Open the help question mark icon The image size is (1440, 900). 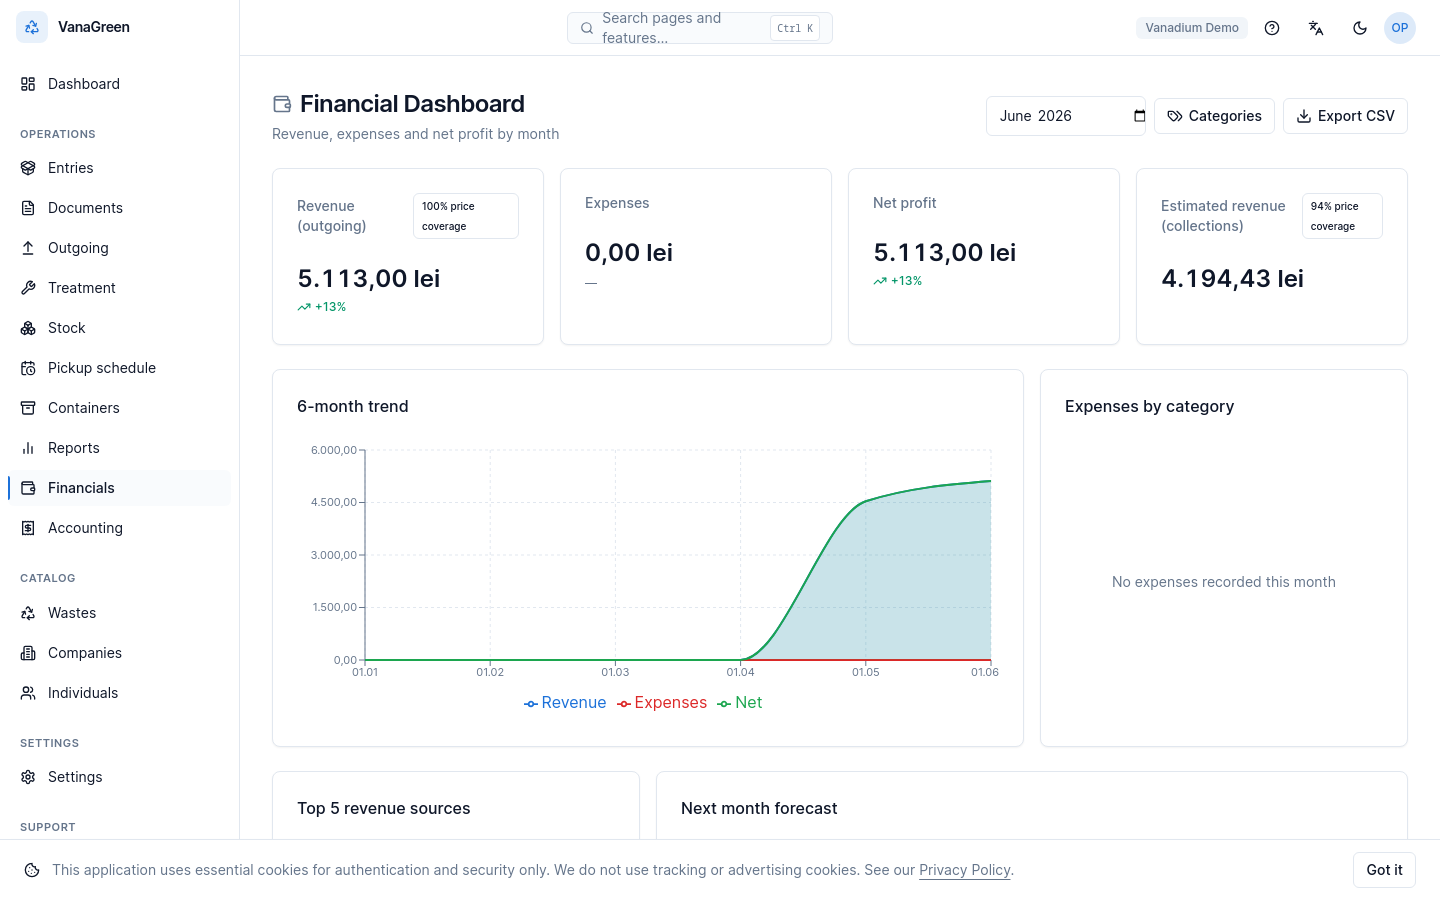1272,28
